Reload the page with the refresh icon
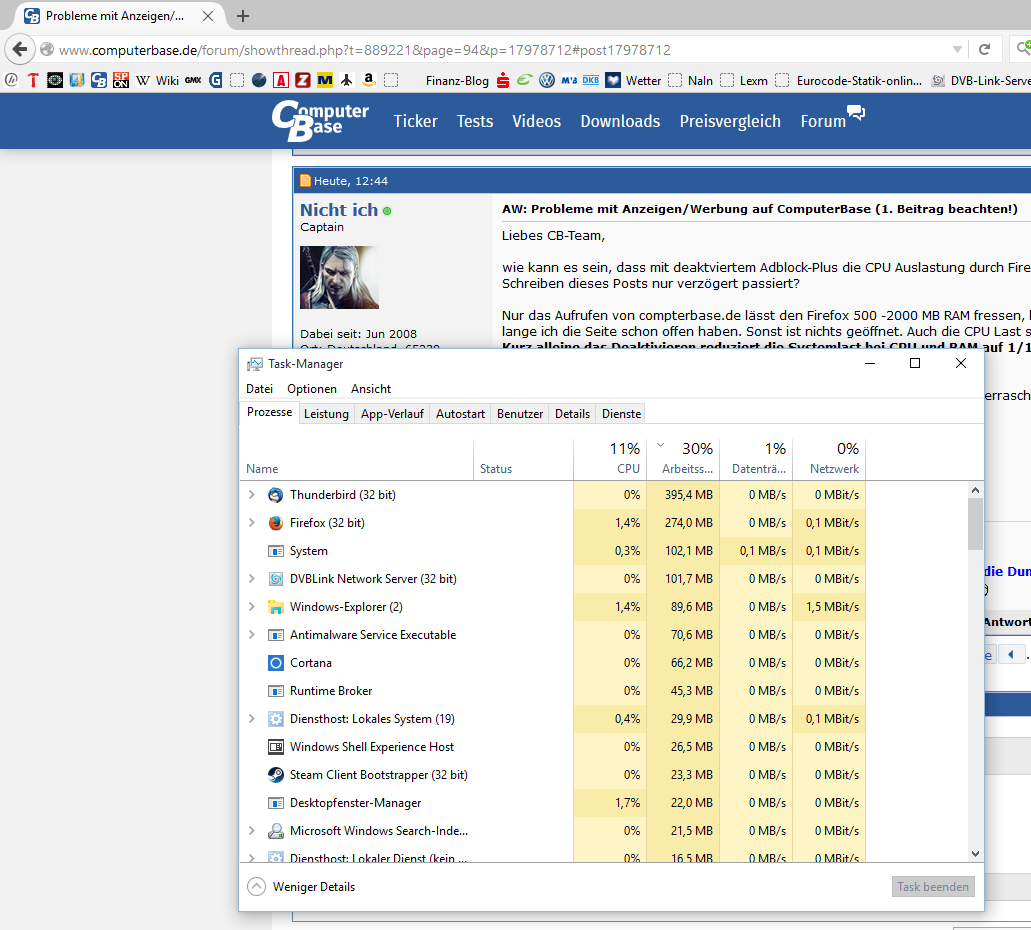The height and width of the screenshot is (930, 1031). coord(984,49)
